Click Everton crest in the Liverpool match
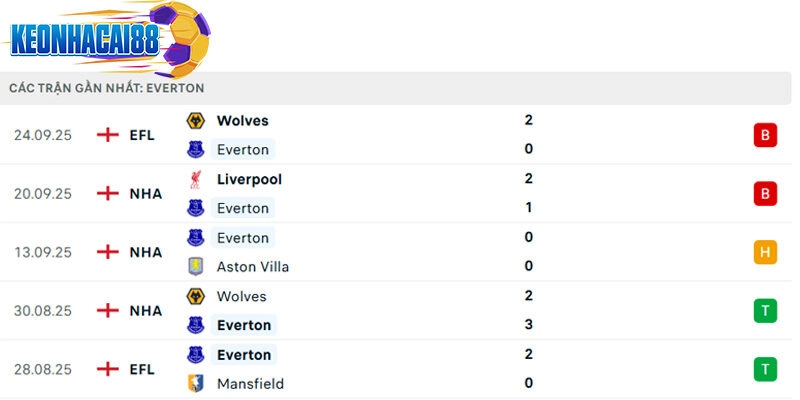 pos(196,208)
